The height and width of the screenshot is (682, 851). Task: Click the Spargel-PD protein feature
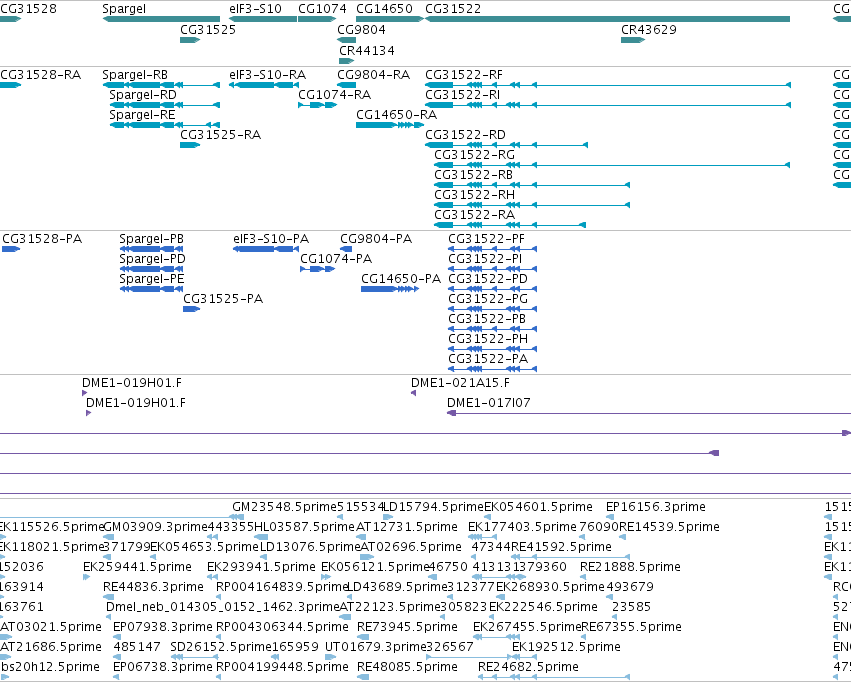coord(151,269)
